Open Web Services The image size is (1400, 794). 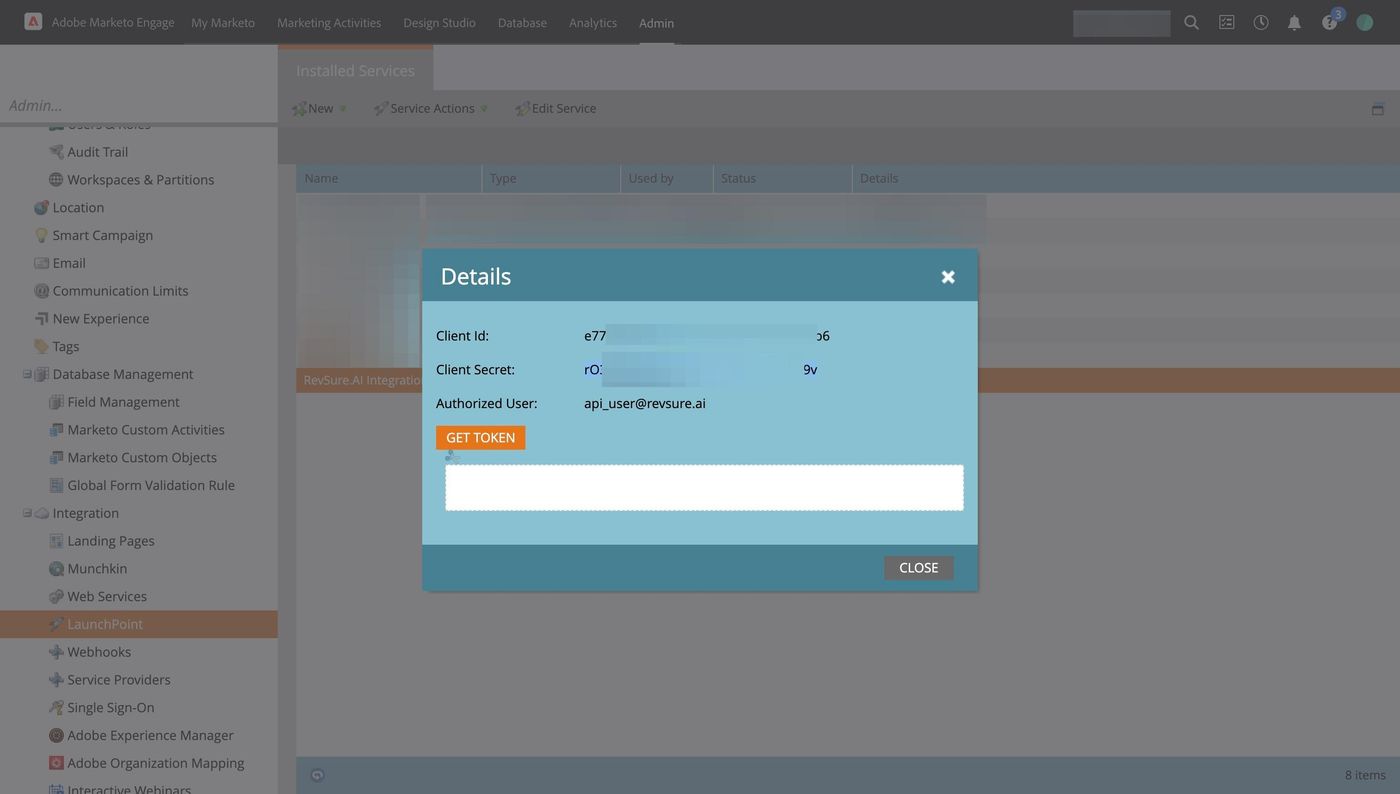pos(106,597)
